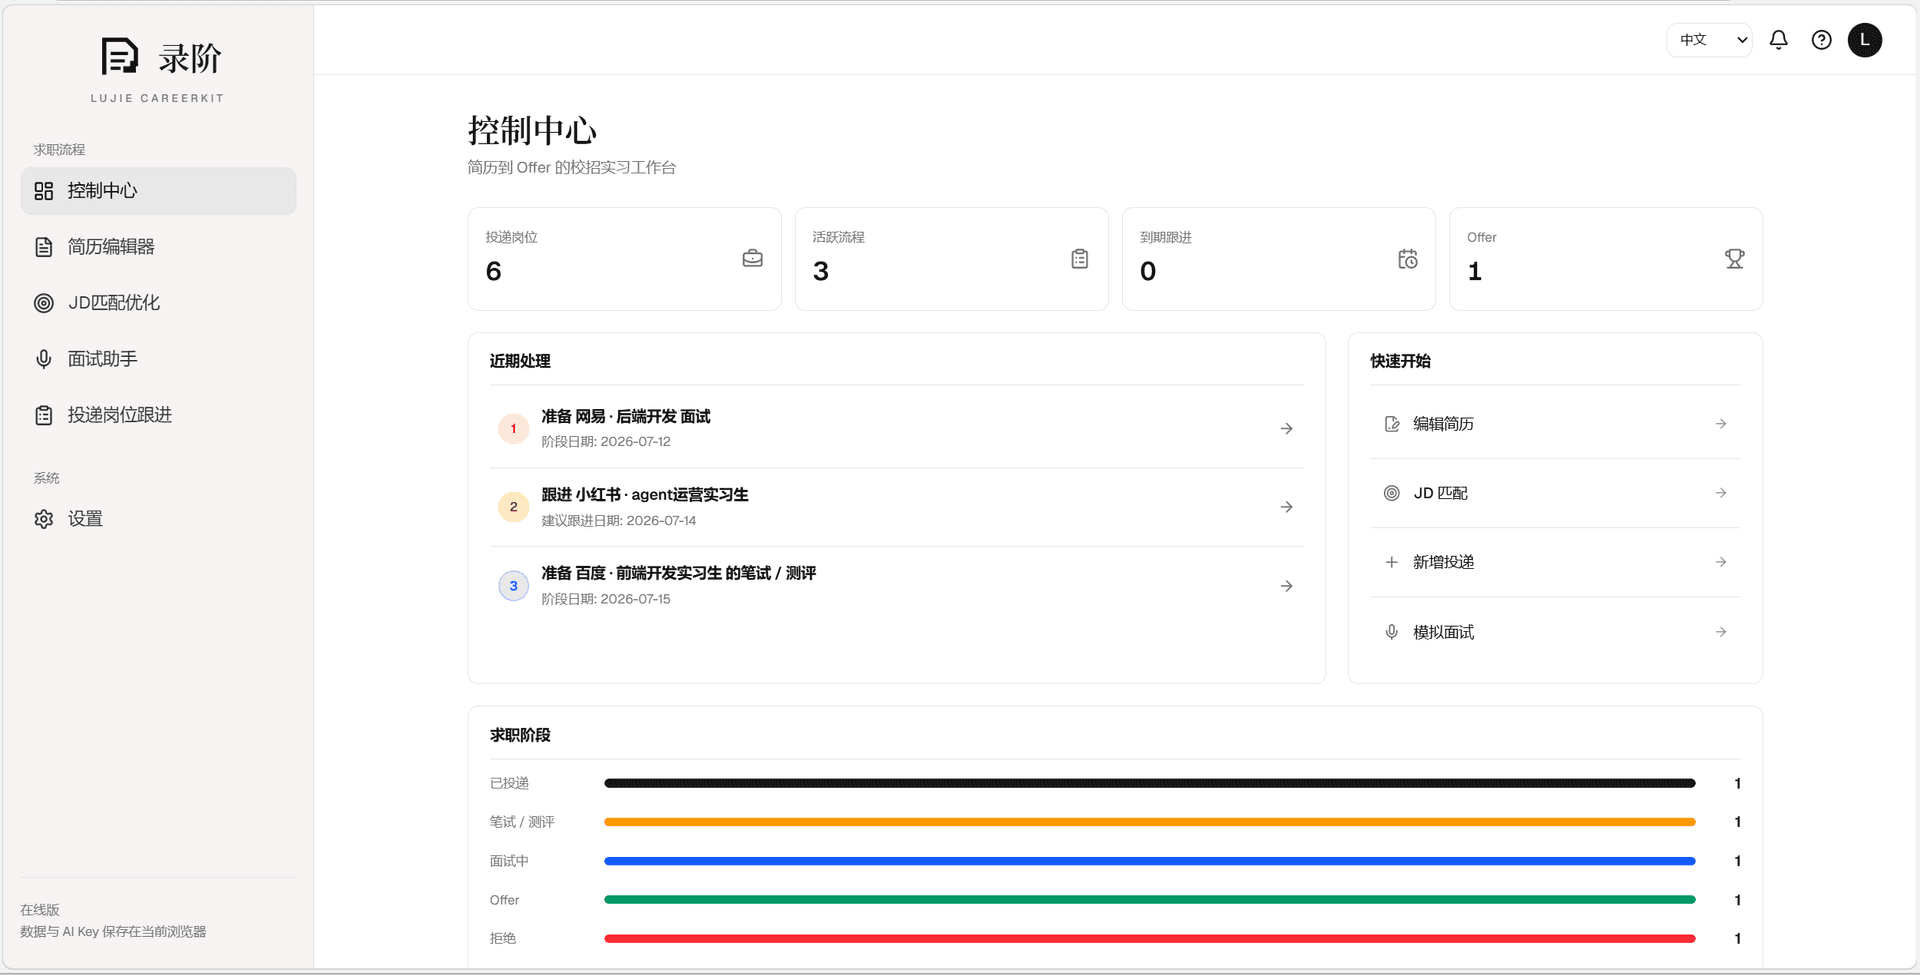Click the JD 匹配 target icon
Image resolution: width=1920 pixels, height=975 pixels.
point(1391,493)
